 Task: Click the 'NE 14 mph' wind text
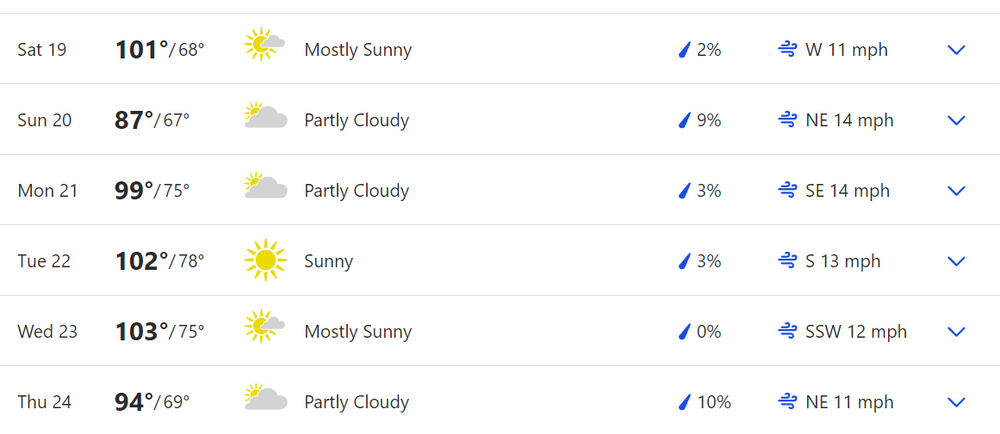coord(849,120)
